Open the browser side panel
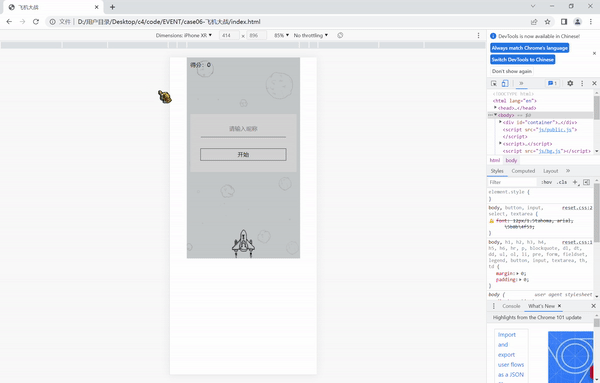This screenshot has height=383, width=600. [x=564, y=22]
